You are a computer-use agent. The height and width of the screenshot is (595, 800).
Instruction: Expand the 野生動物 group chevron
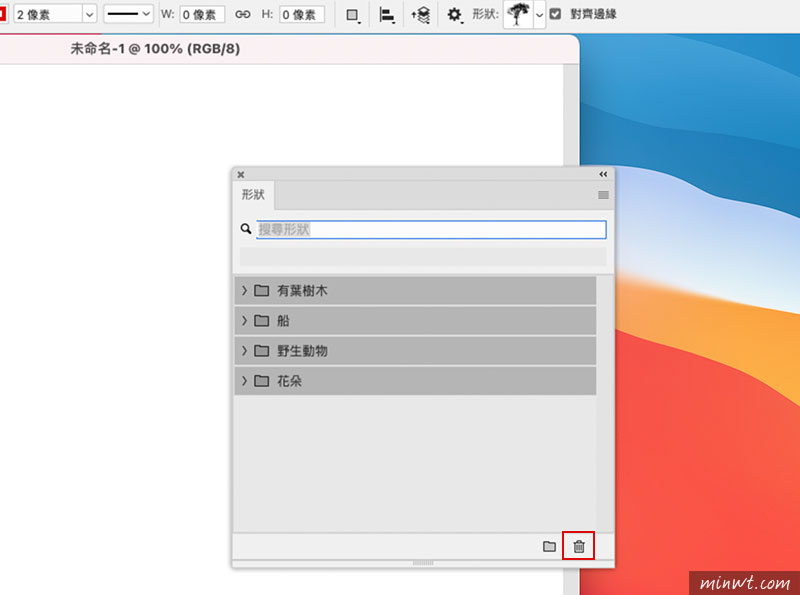point(244,351)
